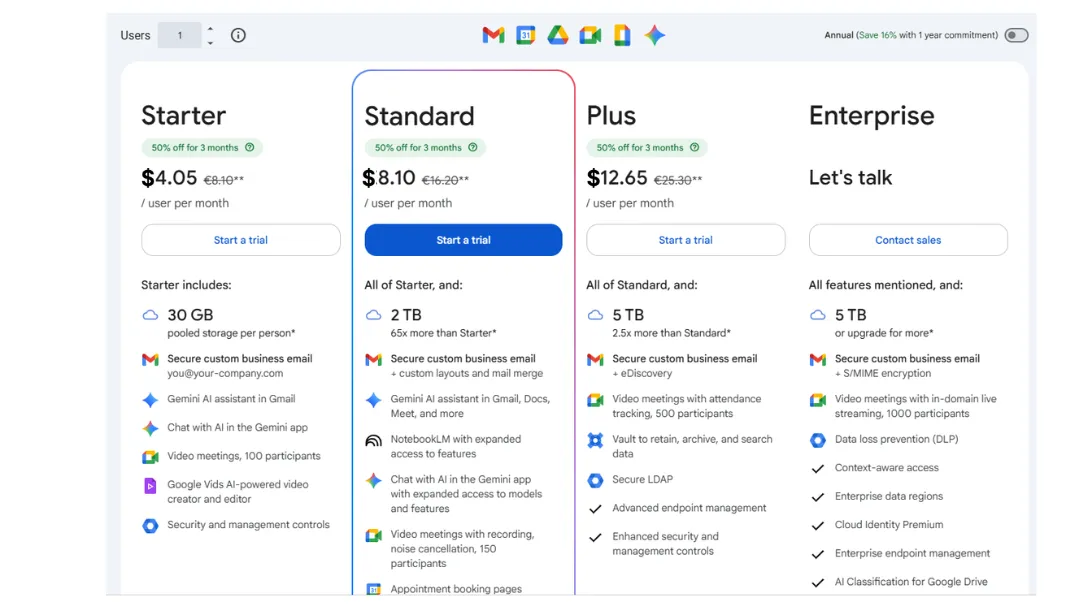This screenshot has width=1080, height=608.
Task: Click Gemini icon by Gemini AI assistant in Gmail
Action: click(x=150, y=400)
